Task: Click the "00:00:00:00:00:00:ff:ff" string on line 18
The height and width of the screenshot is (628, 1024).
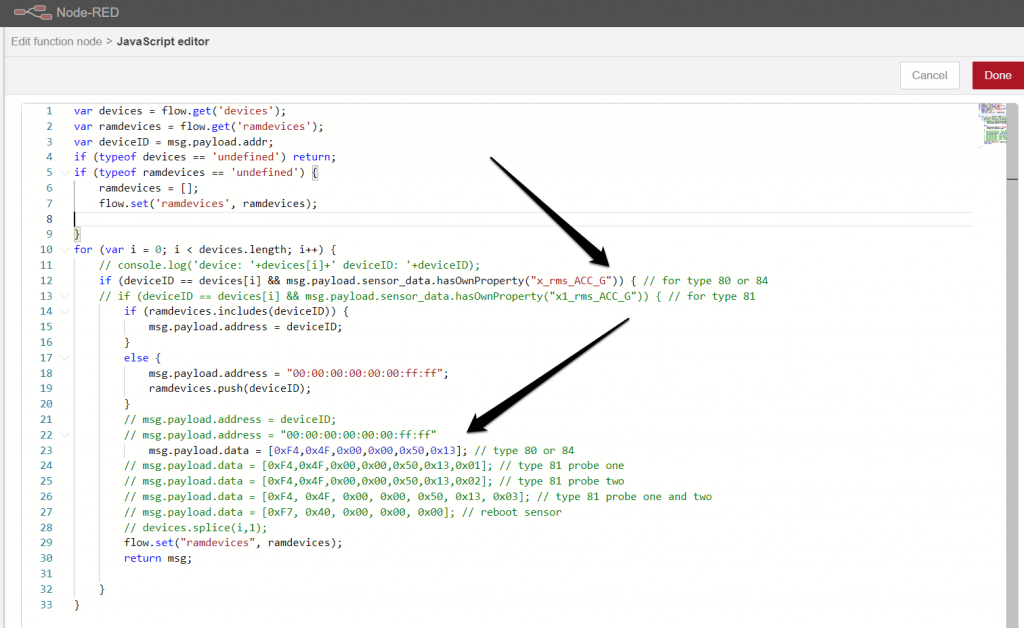Action: tap(364, 373)
